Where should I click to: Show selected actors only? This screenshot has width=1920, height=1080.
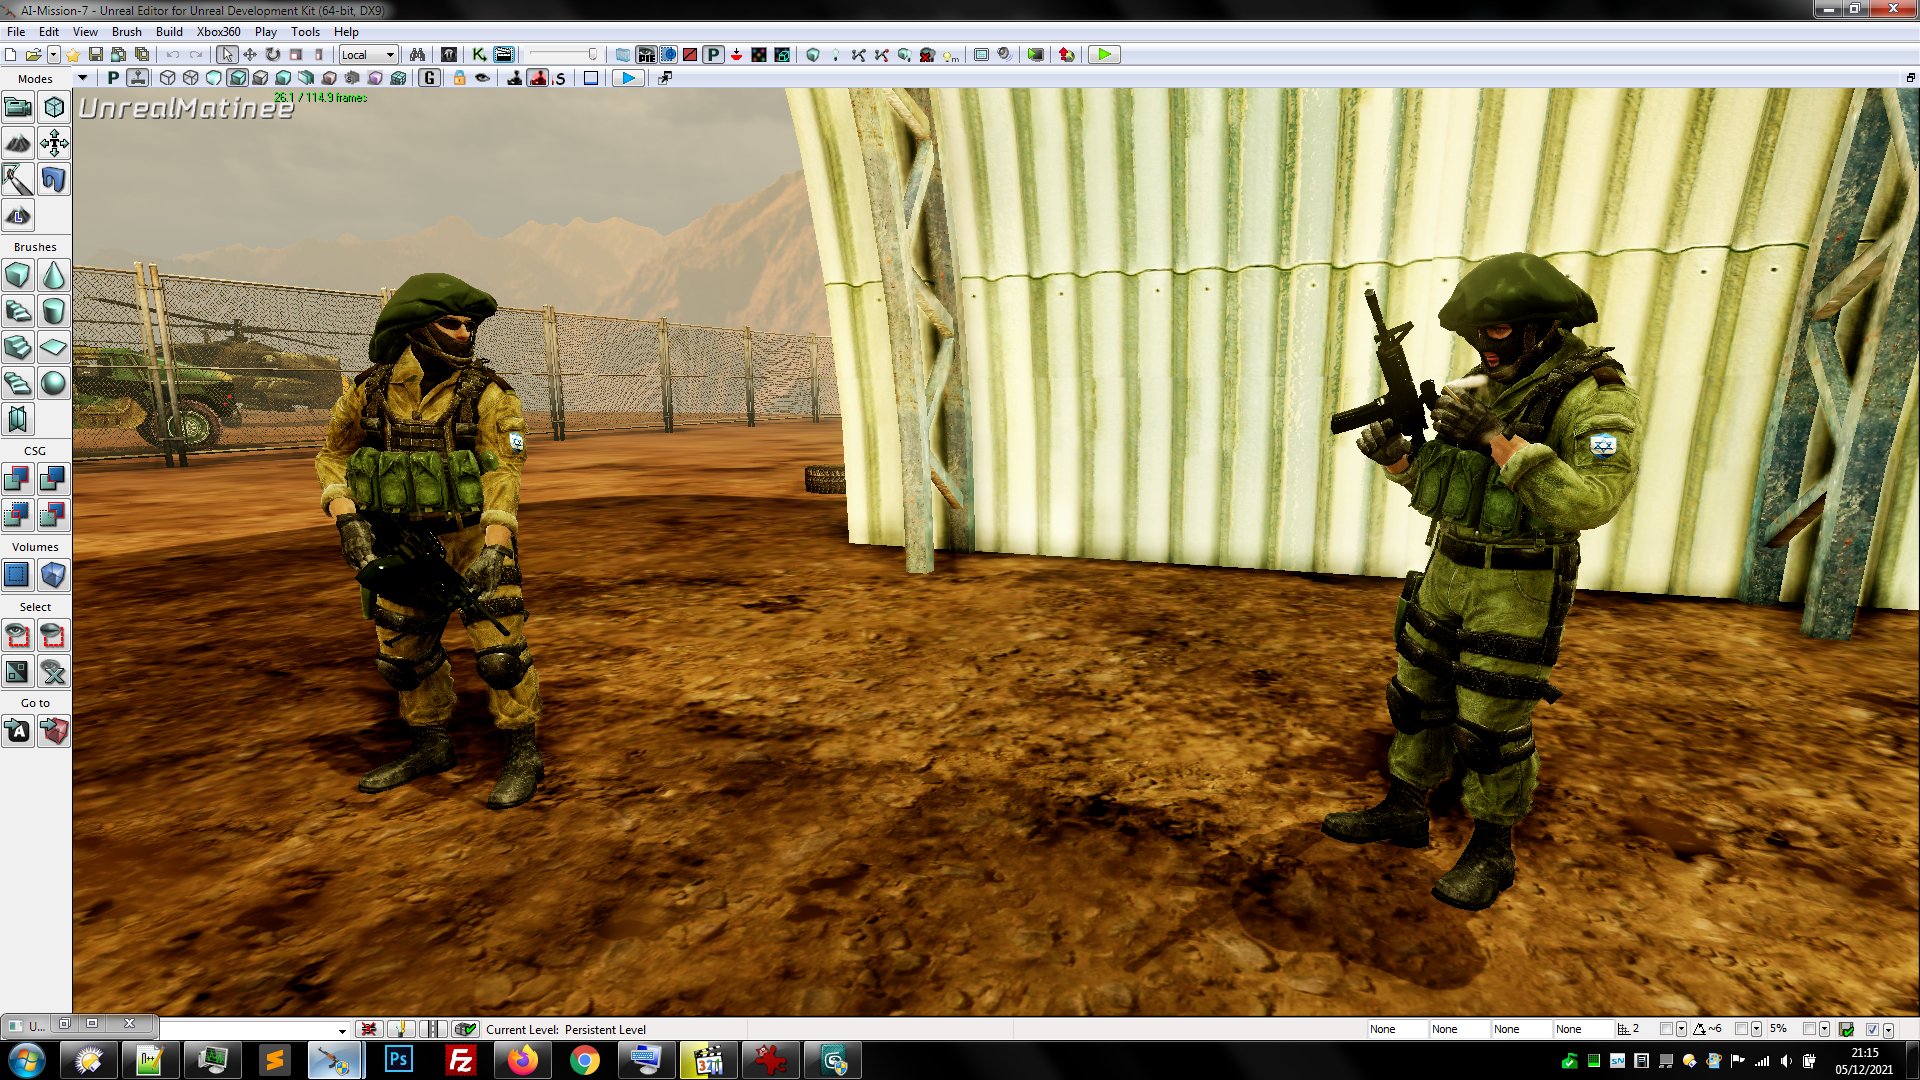tap(18, 635)
